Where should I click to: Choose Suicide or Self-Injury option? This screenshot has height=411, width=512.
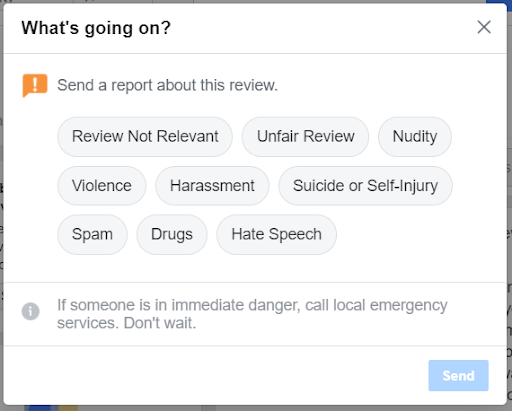tap(365, 186)
